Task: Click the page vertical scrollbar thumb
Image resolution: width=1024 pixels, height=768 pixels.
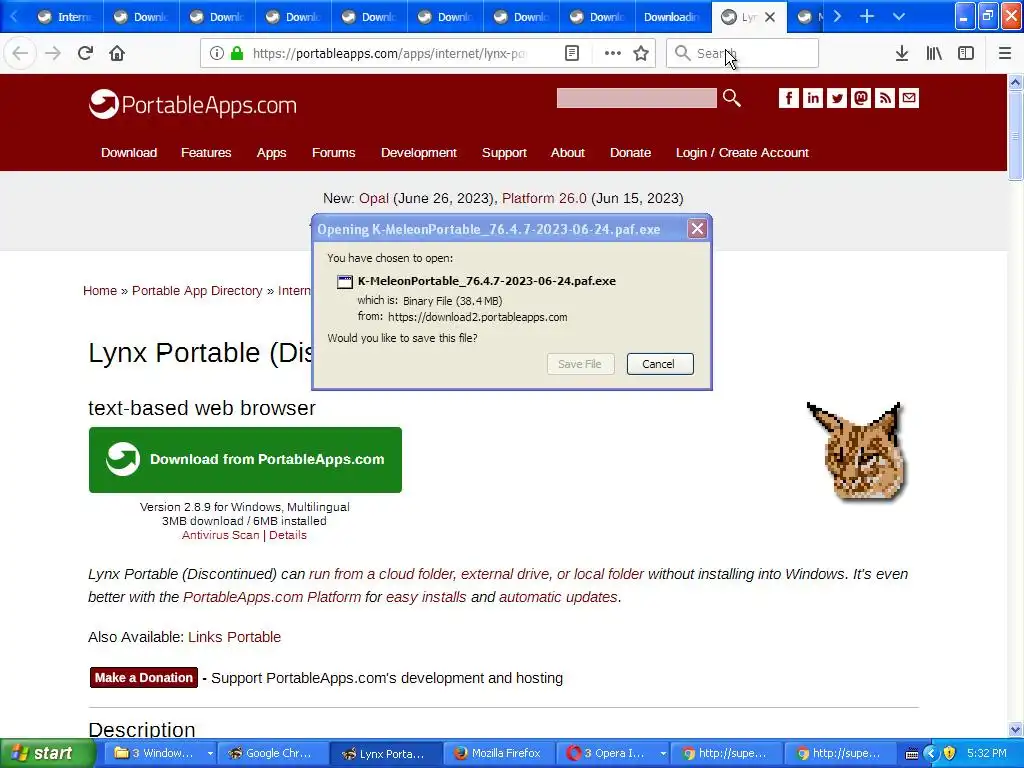Action: tap(1015, 136)
